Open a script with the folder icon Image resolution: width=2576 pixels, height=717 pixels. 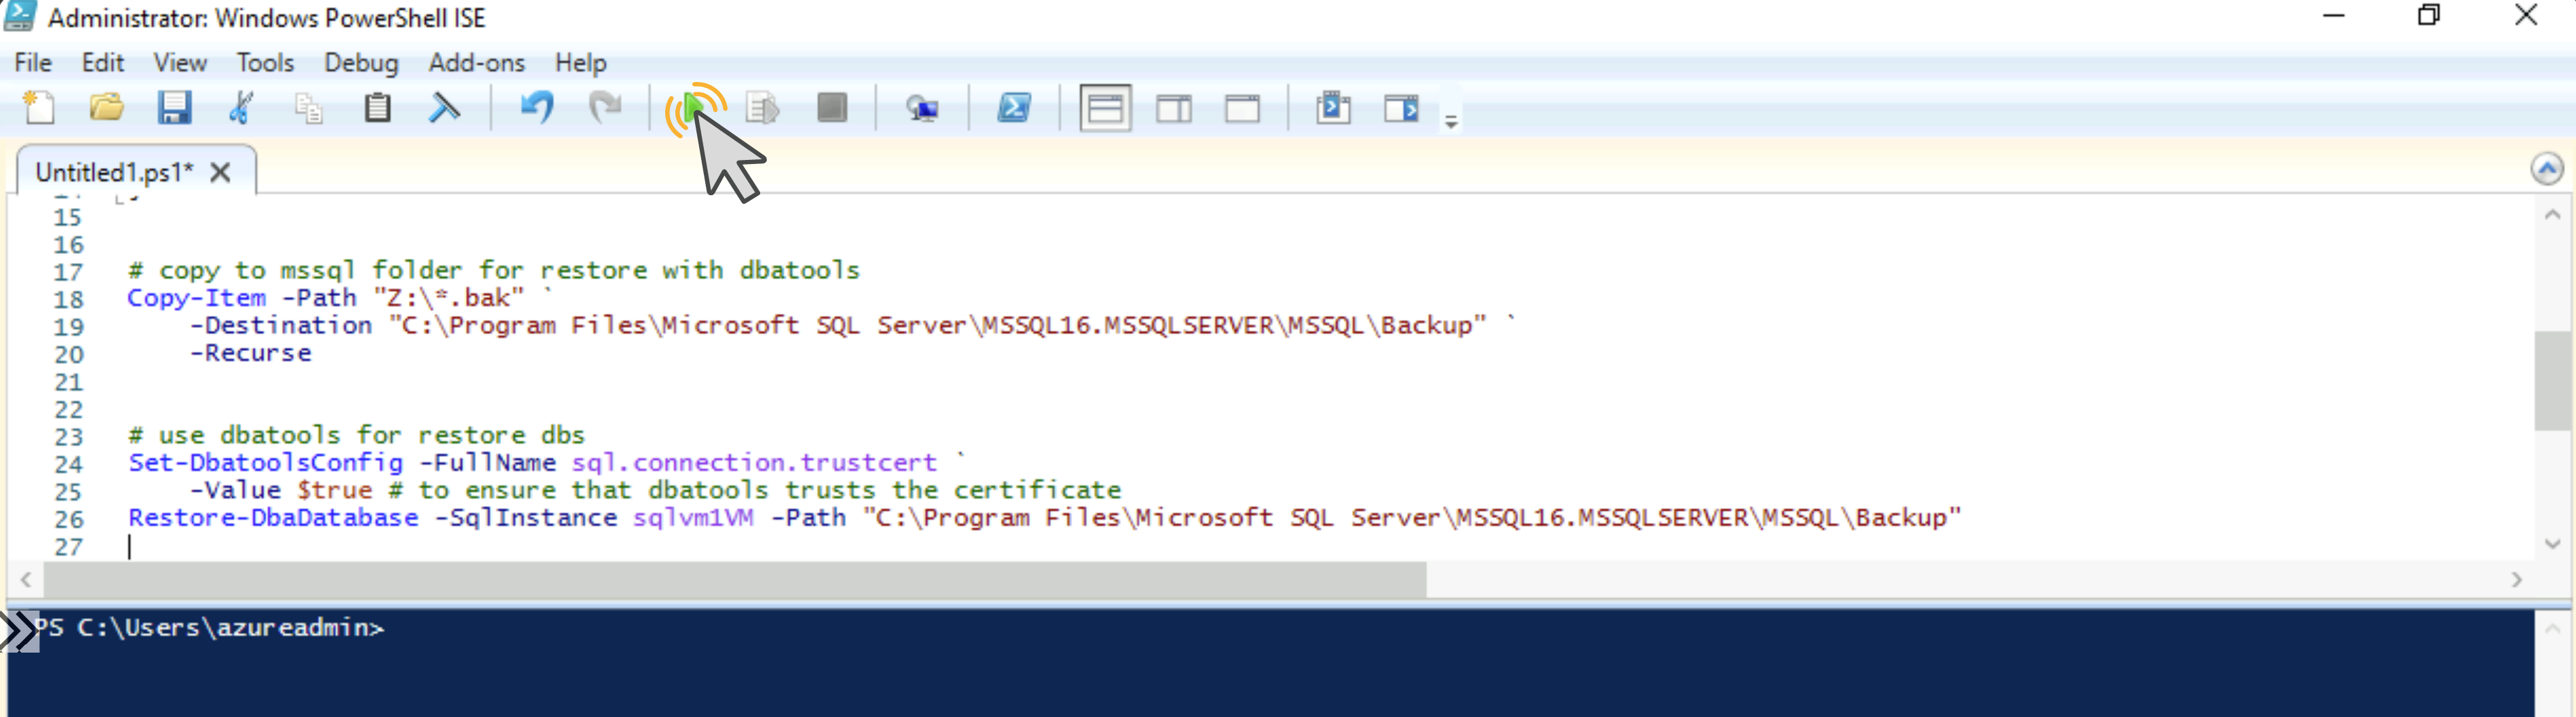(106, 107)
